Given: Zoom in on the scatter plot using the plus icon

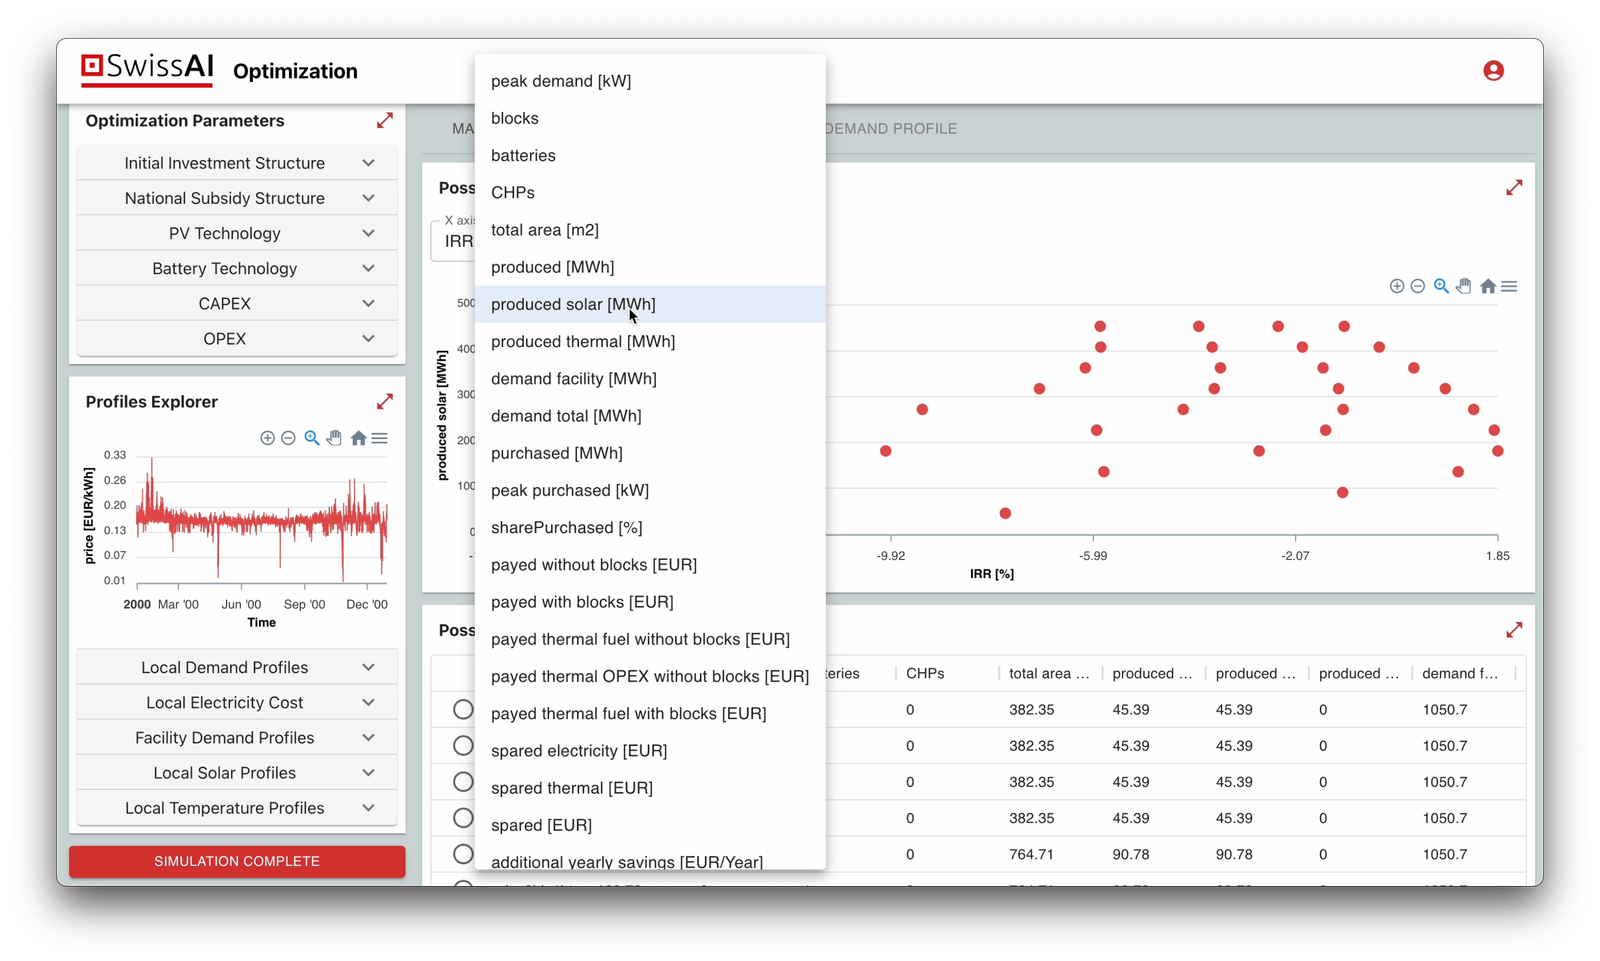Looking at the screenshot, I should tap(1396, 285).
